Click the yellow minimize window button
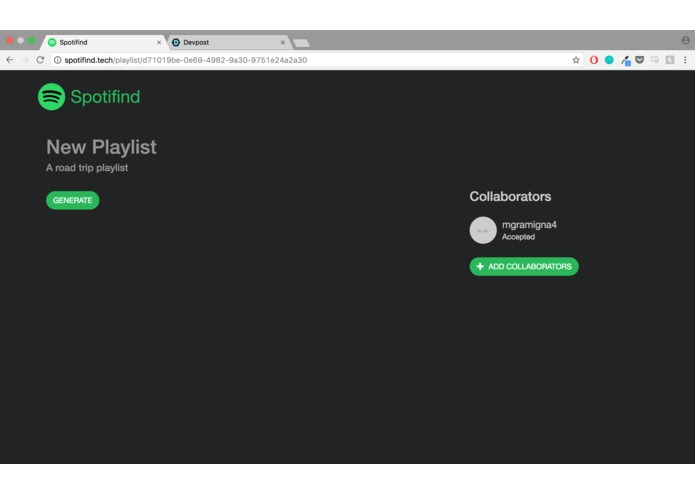695x494 pixels. coord(20,40)
